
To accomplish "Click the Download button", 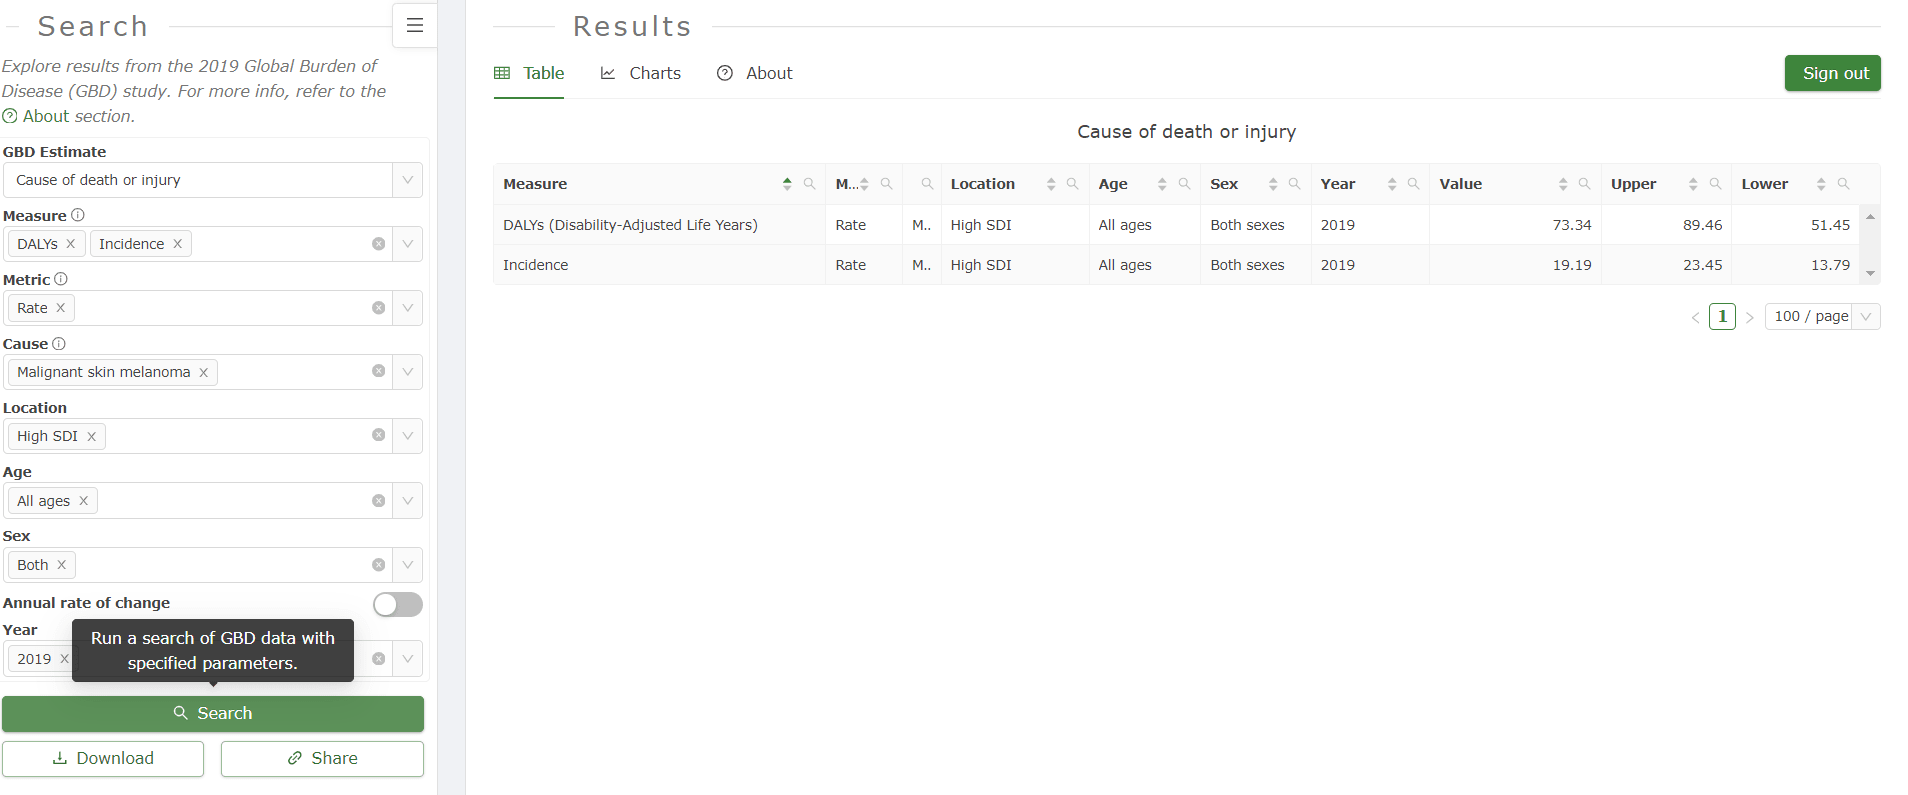I will [x=103, y=759].
